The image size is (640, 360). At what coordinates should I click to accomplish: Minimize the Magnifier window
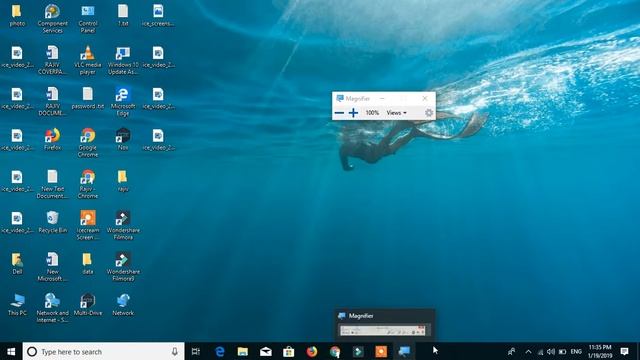pos(382,98)
